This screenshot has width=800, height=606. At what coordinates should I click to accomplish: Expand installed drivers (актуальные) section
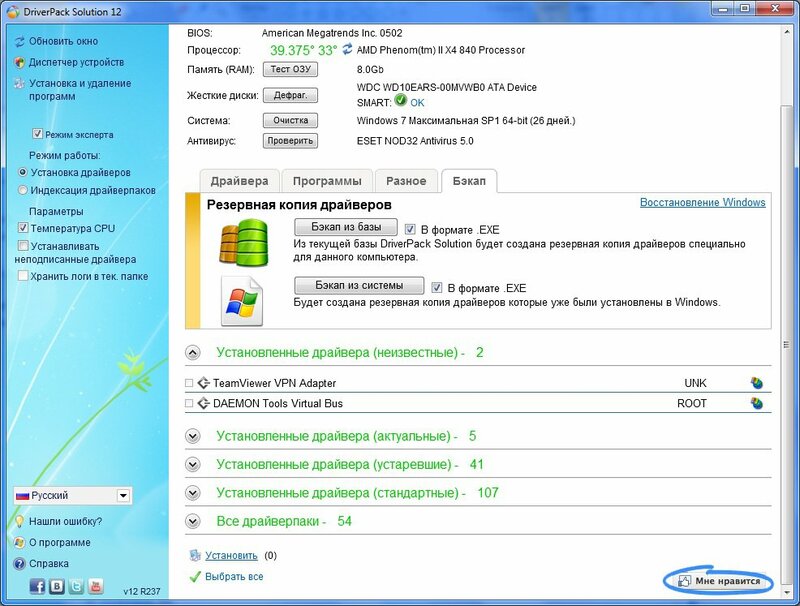[193, 436]
